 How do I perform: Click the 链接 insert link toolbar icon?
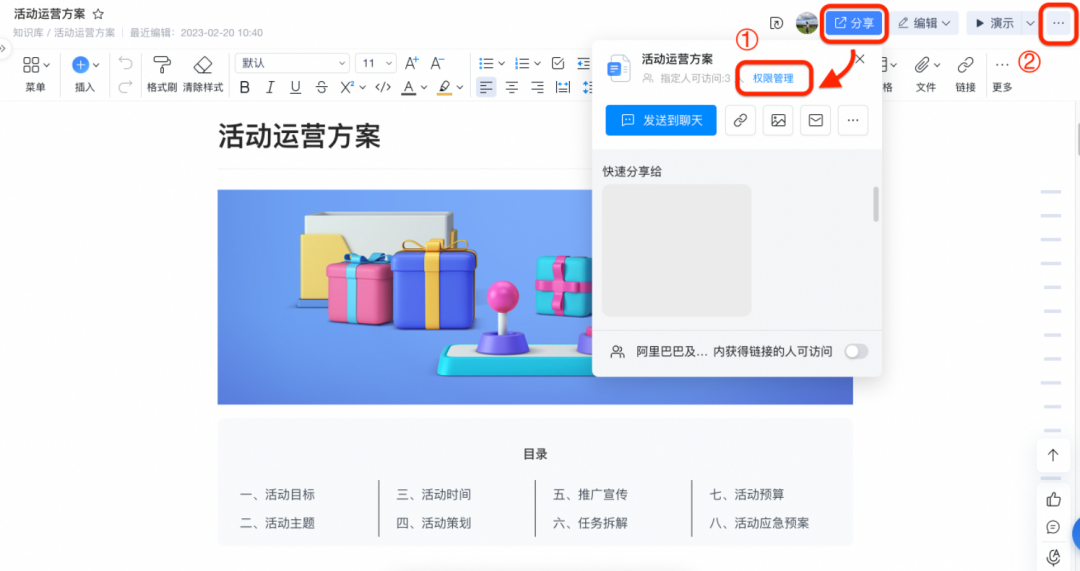pyautogui.click(x=965, y=65)
